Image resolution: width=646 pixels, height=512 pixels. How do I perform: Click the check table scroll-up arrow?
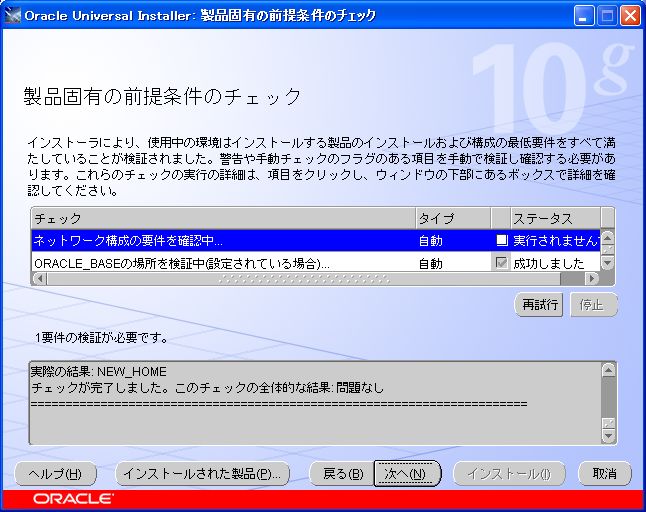tap(608, 237)
